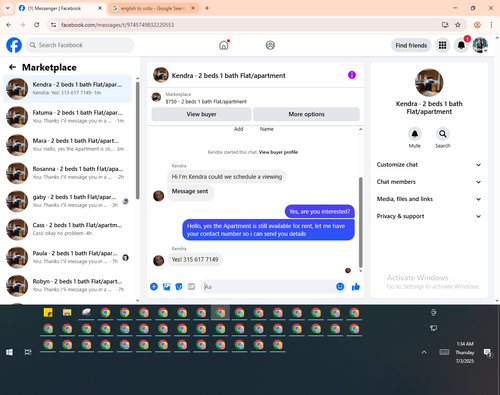Open the account profile picture menu
500x395 pixels.
click(480, 45)
